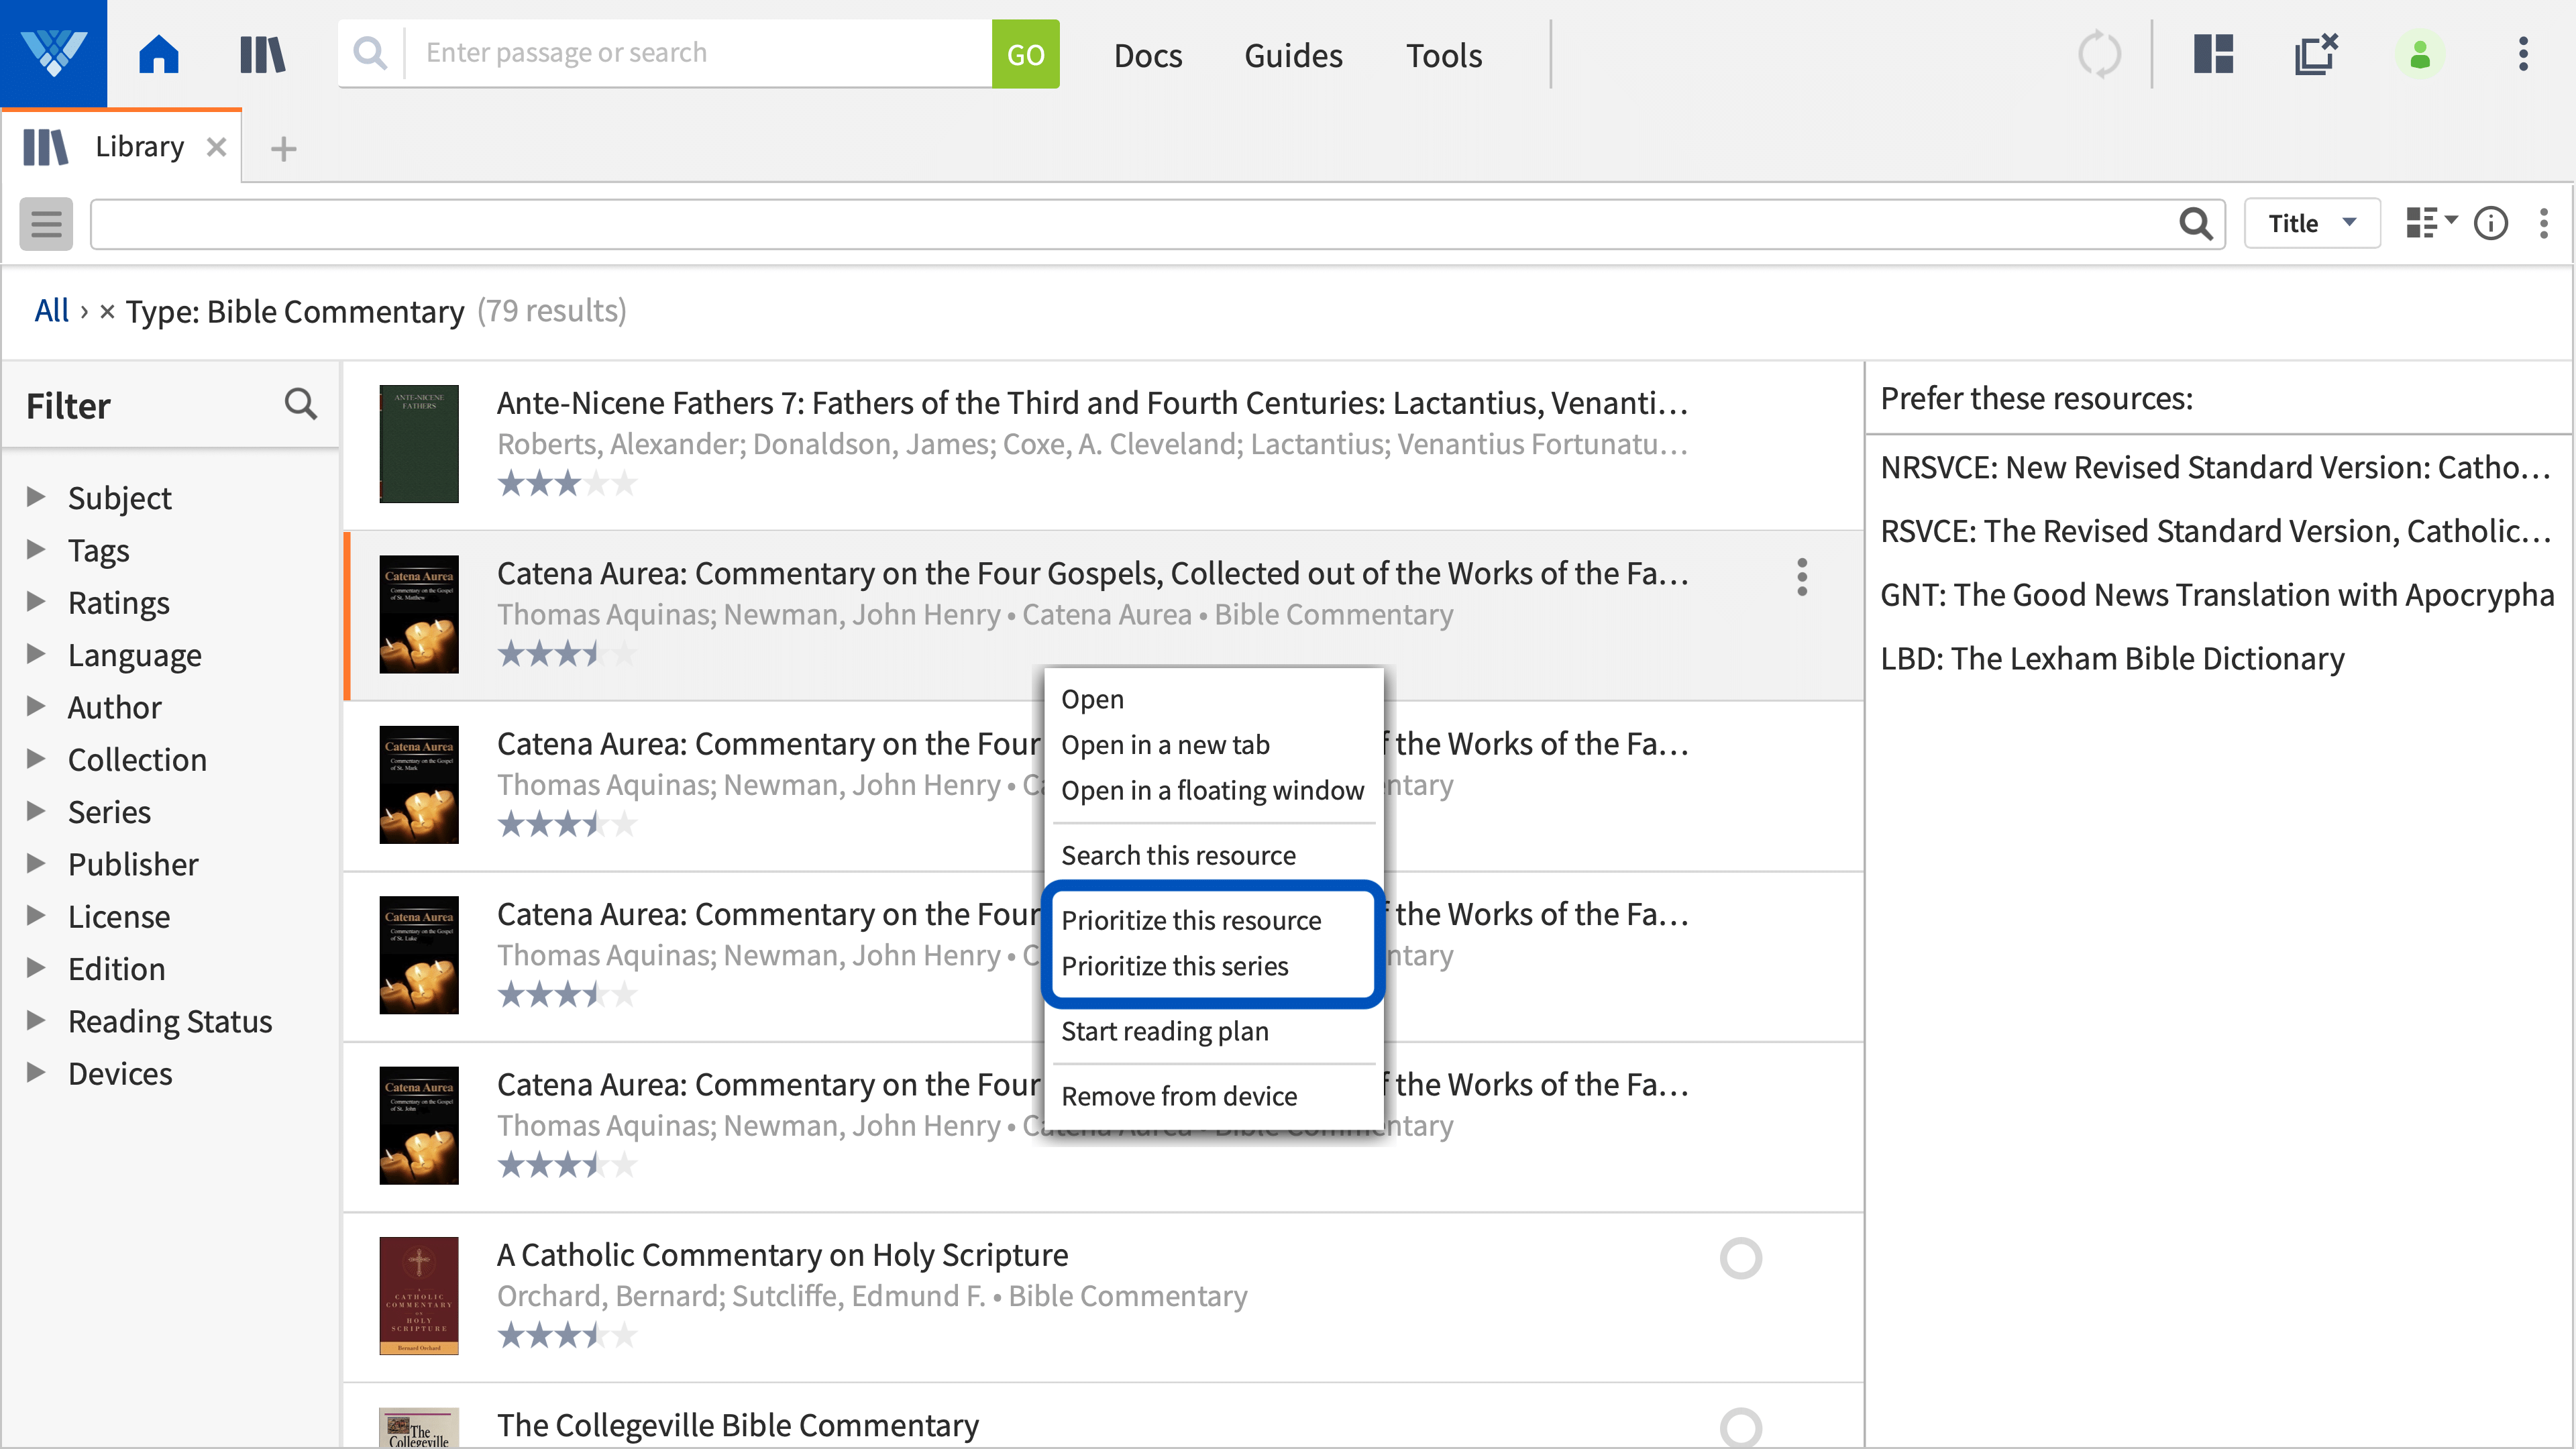Expand the Tags filter
This screenshot has height=1449, width=2576.
(x=36, y=549)
